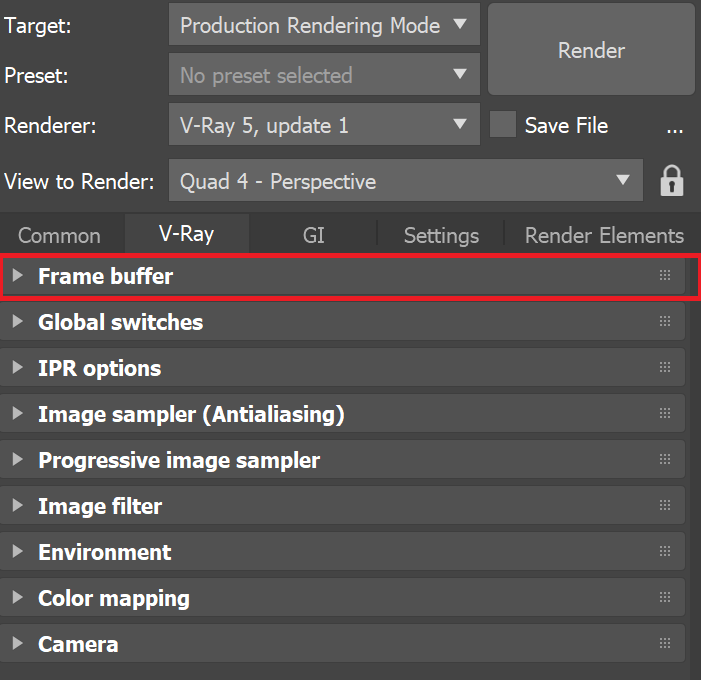Switch to the Render Elements tab
This screenshot has width=701, height=680.
[x=604, y=235]
